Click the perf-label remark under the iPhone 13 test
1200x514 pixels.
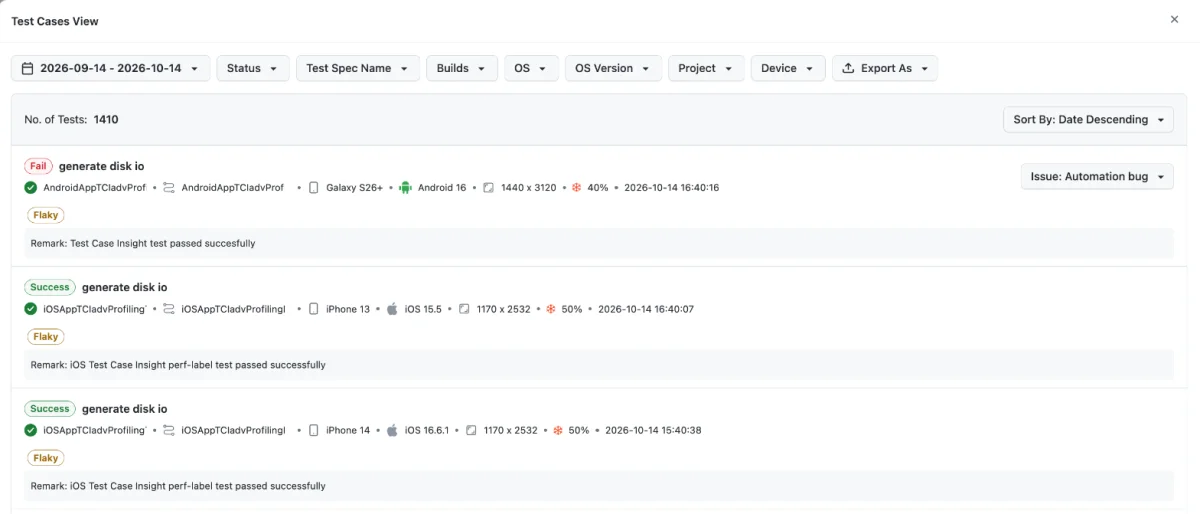pos(178,365)
